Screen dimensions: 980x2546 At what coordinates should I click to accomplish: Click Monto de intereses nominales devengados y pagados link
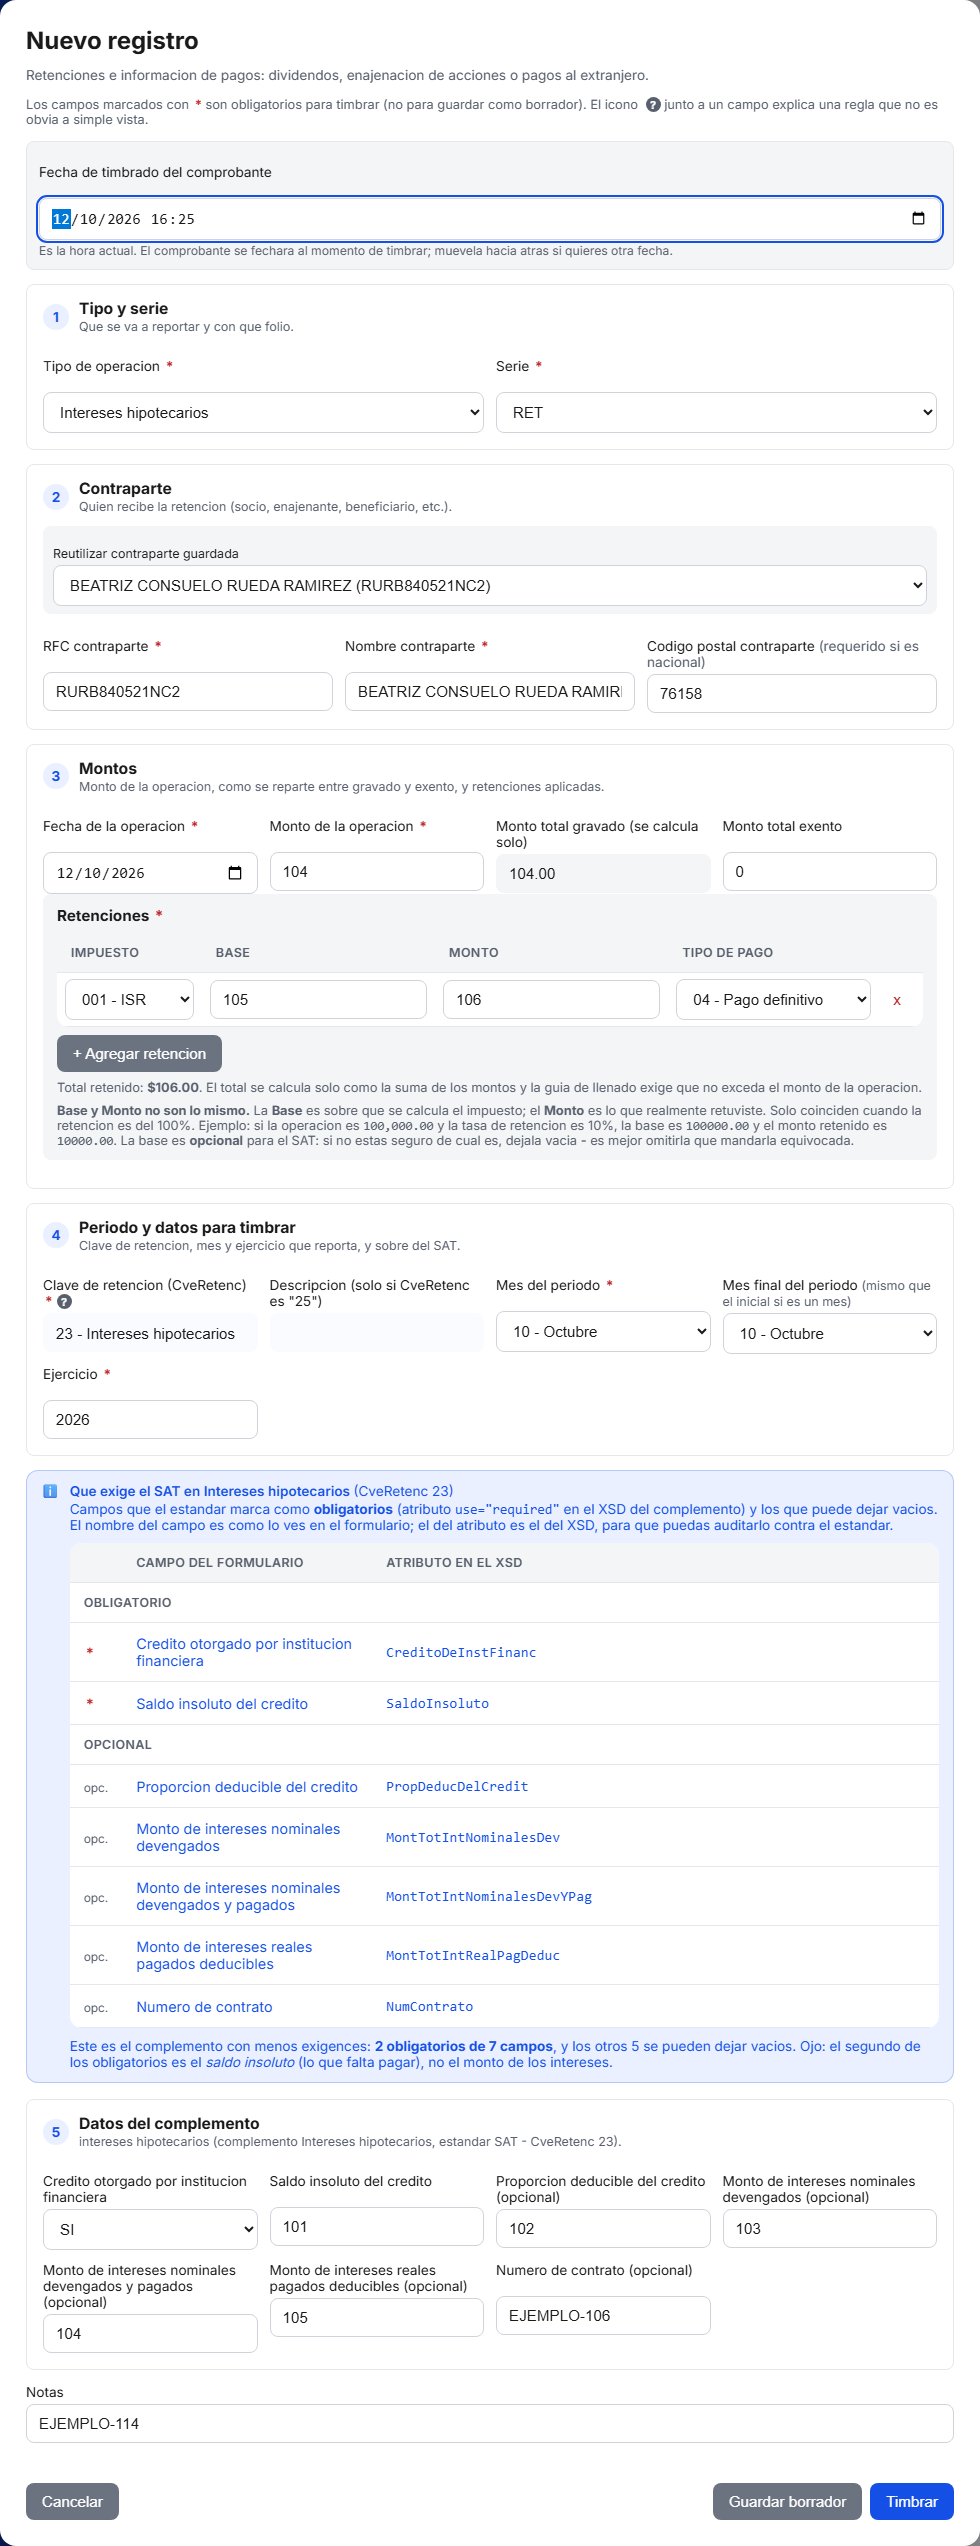point(238,1896)
